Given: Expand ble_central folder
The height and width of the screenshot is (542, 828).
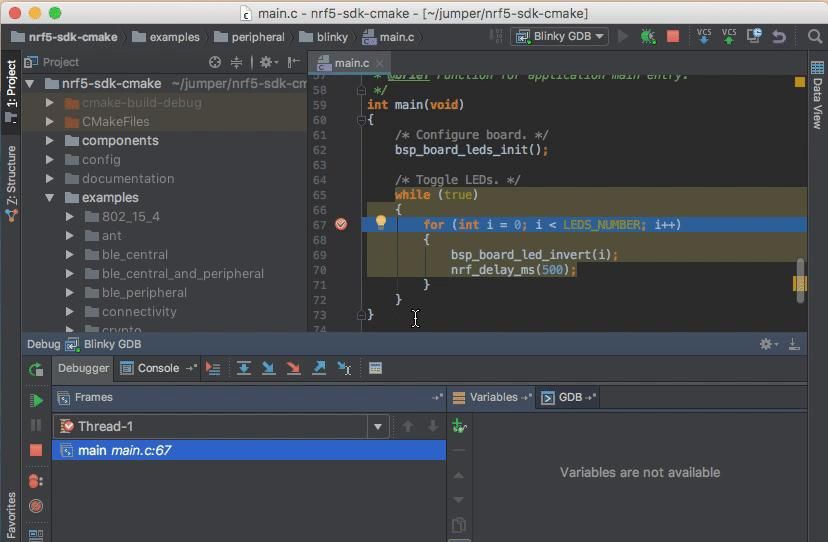Looking at the screenshot, I should 70,255.
